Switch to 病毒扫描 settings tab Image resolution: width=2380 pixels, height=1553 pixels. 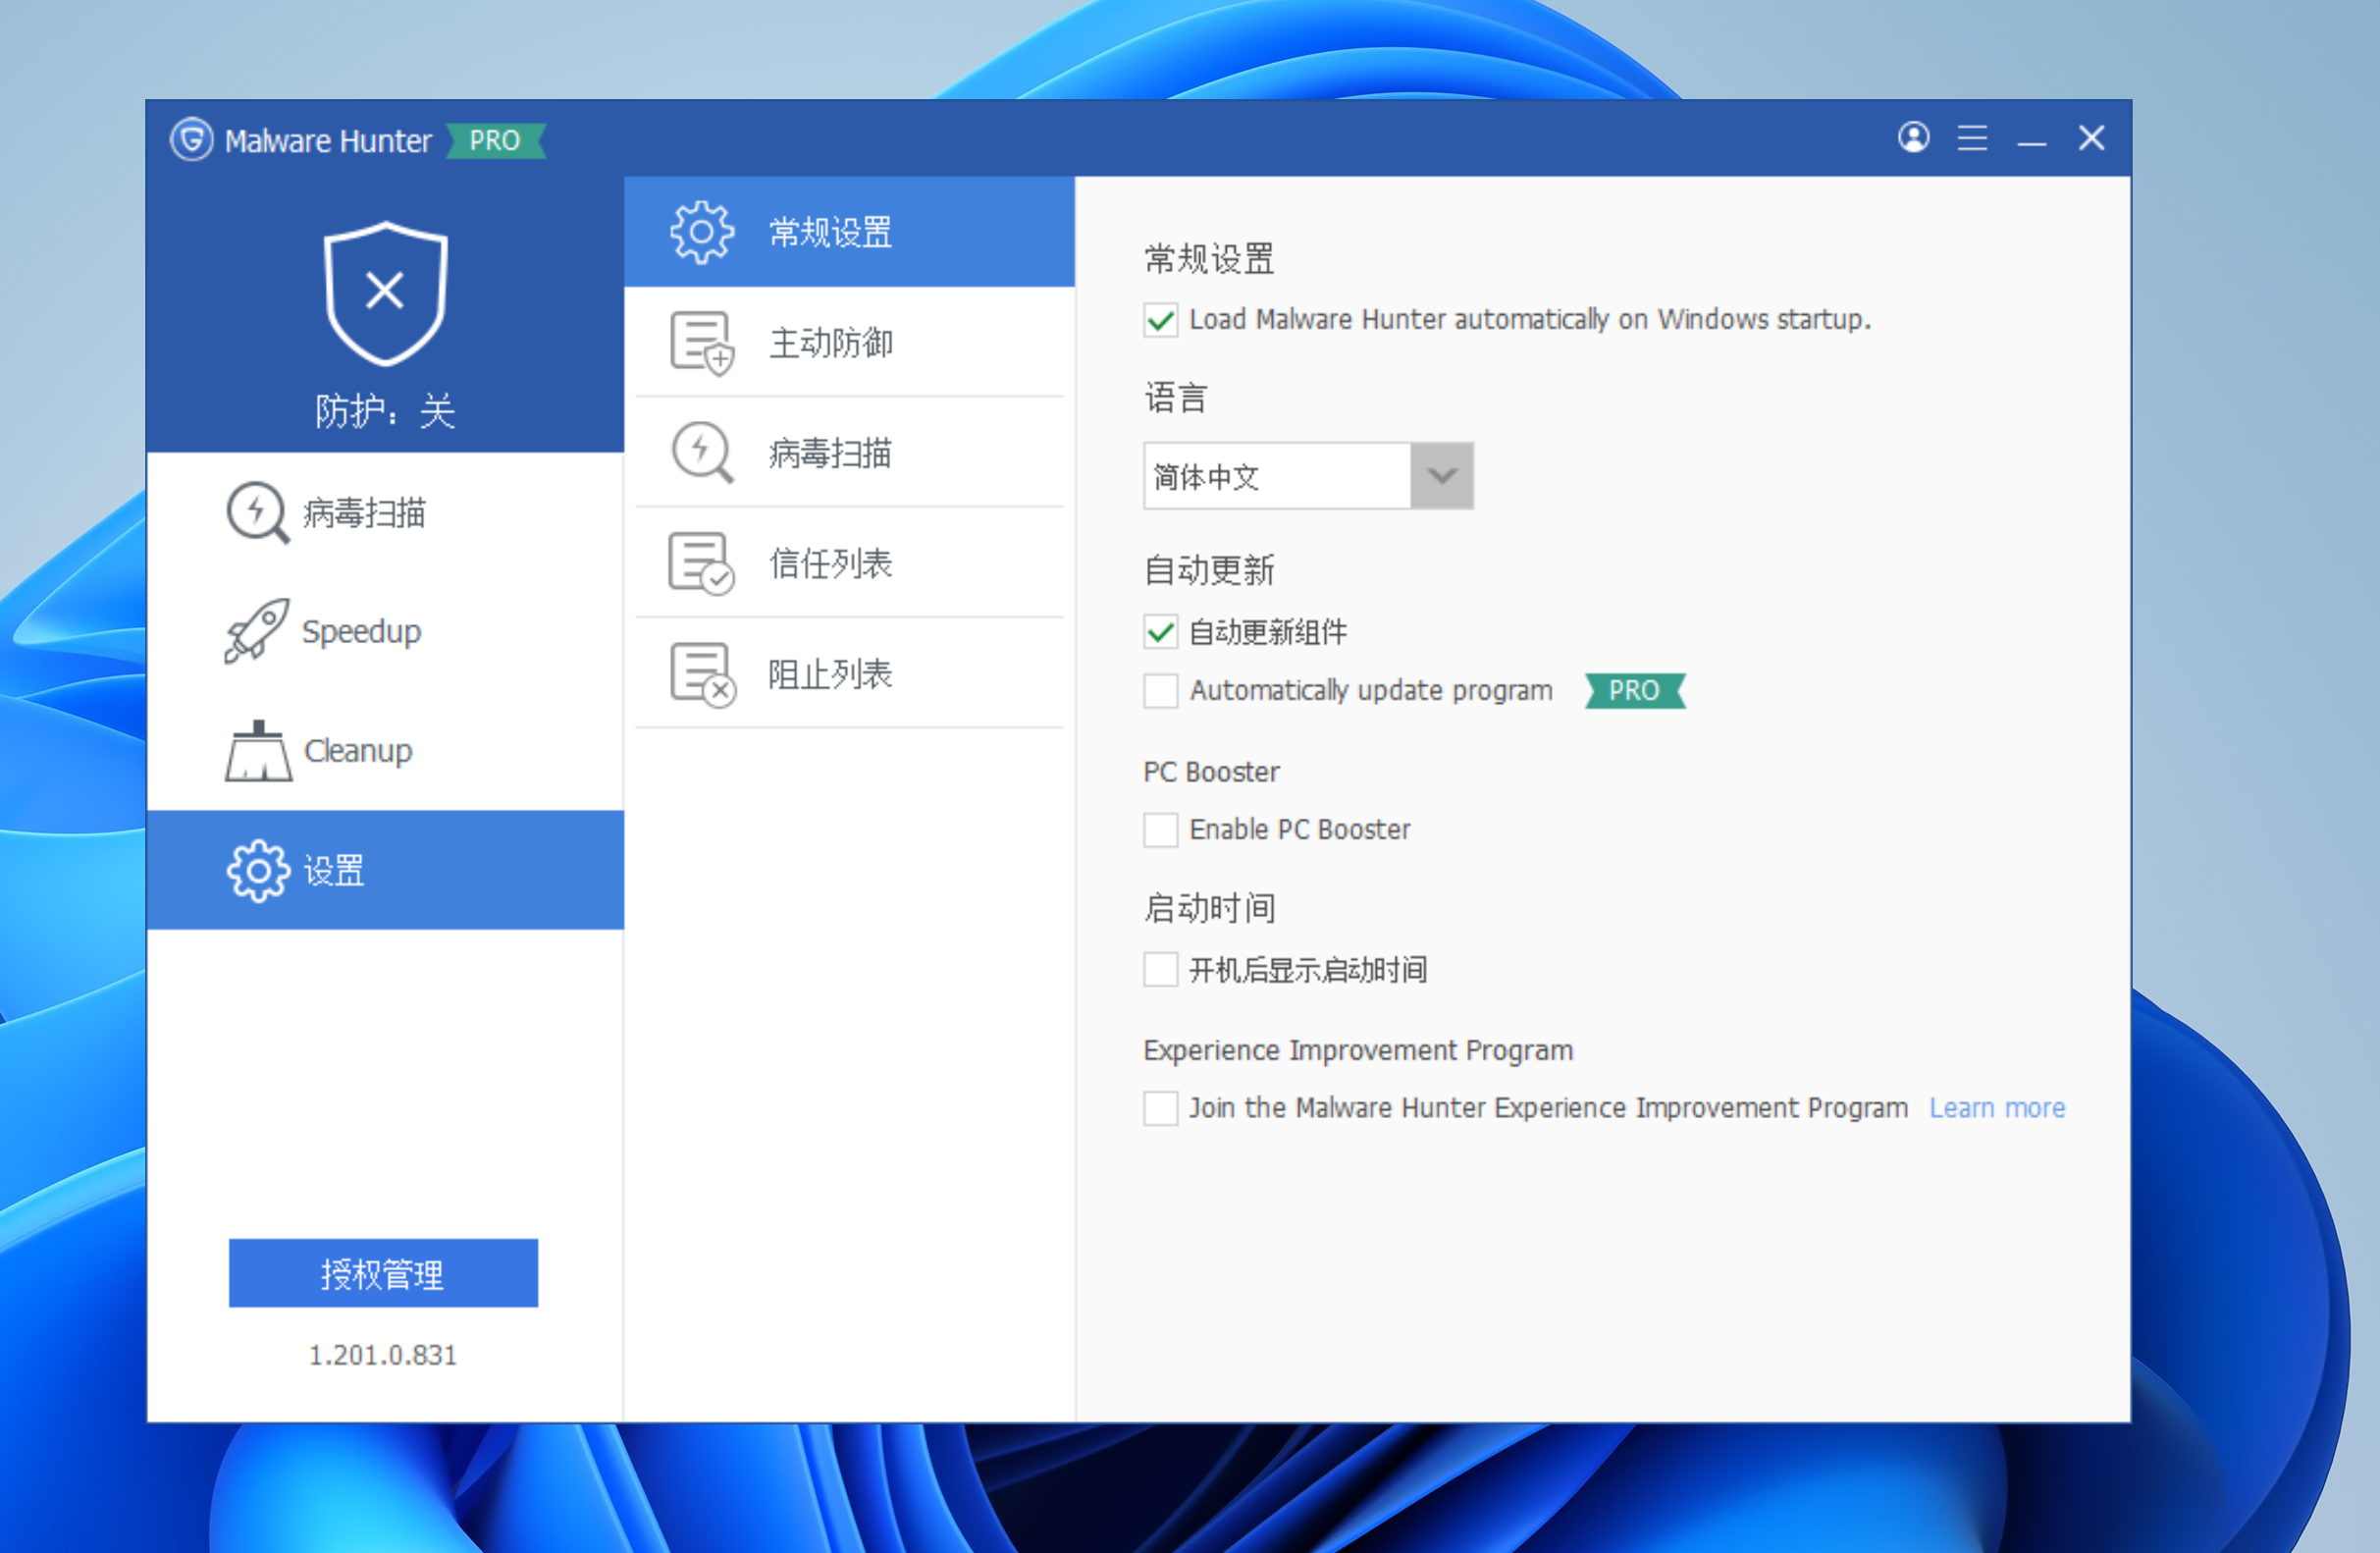click(x=849, y=453)
